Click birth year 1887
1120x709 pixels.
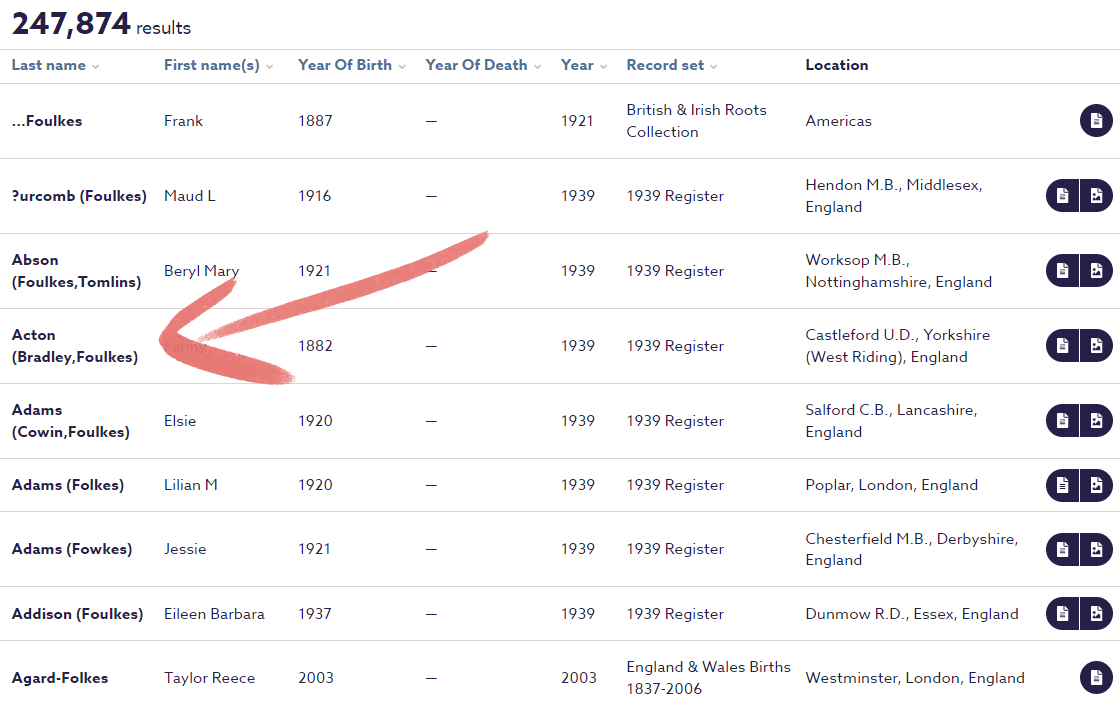315,121
